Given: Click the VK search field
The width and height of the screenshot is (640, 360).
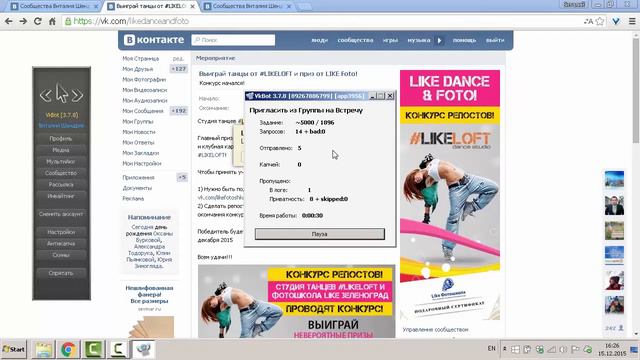Looking at the screenshot, I should [233, 40].
